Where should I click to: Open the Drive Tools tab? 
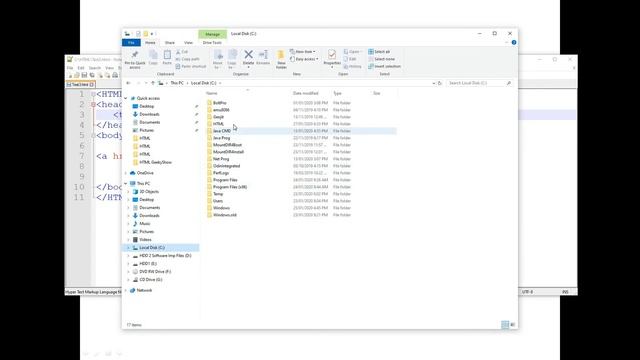click(x=212, y=43)
